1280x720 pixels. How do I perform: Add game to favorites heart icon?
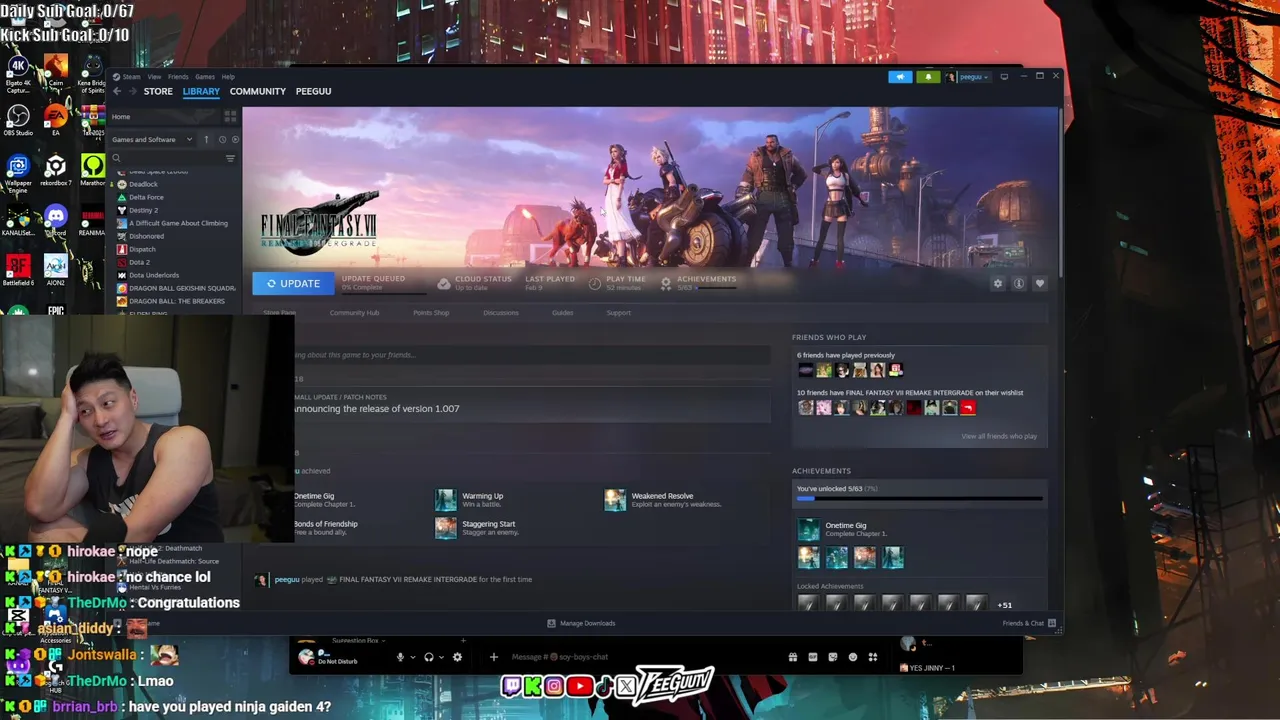pyautogui.click(x=1039, y=284)
